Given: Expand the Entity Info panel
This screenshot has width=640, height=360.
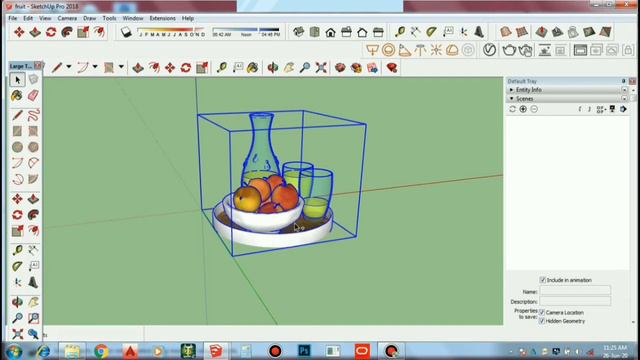Looking at the screenshot, I should [x=511, y=90].
